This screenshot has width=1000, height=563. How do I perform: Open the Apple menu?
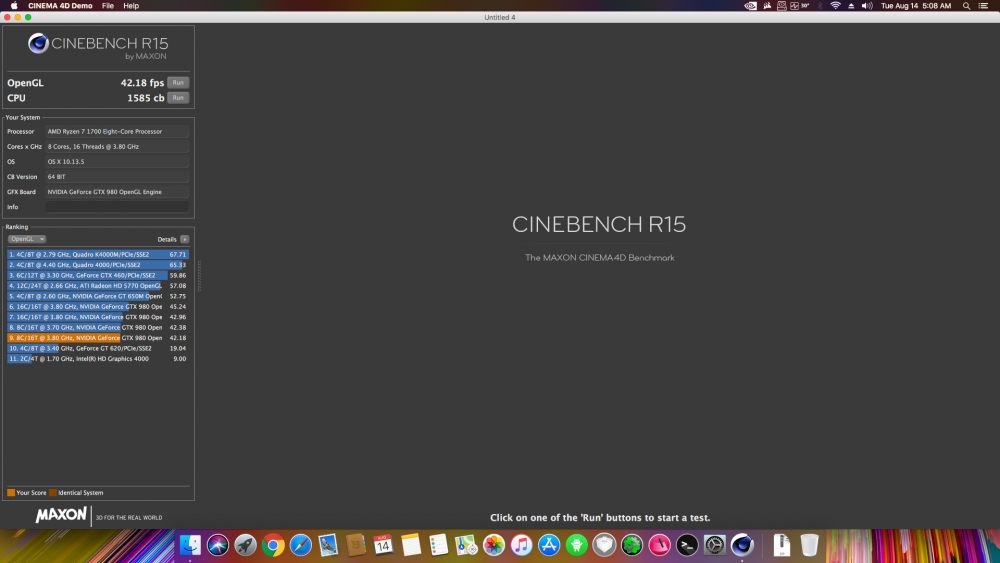pos(14,6)
